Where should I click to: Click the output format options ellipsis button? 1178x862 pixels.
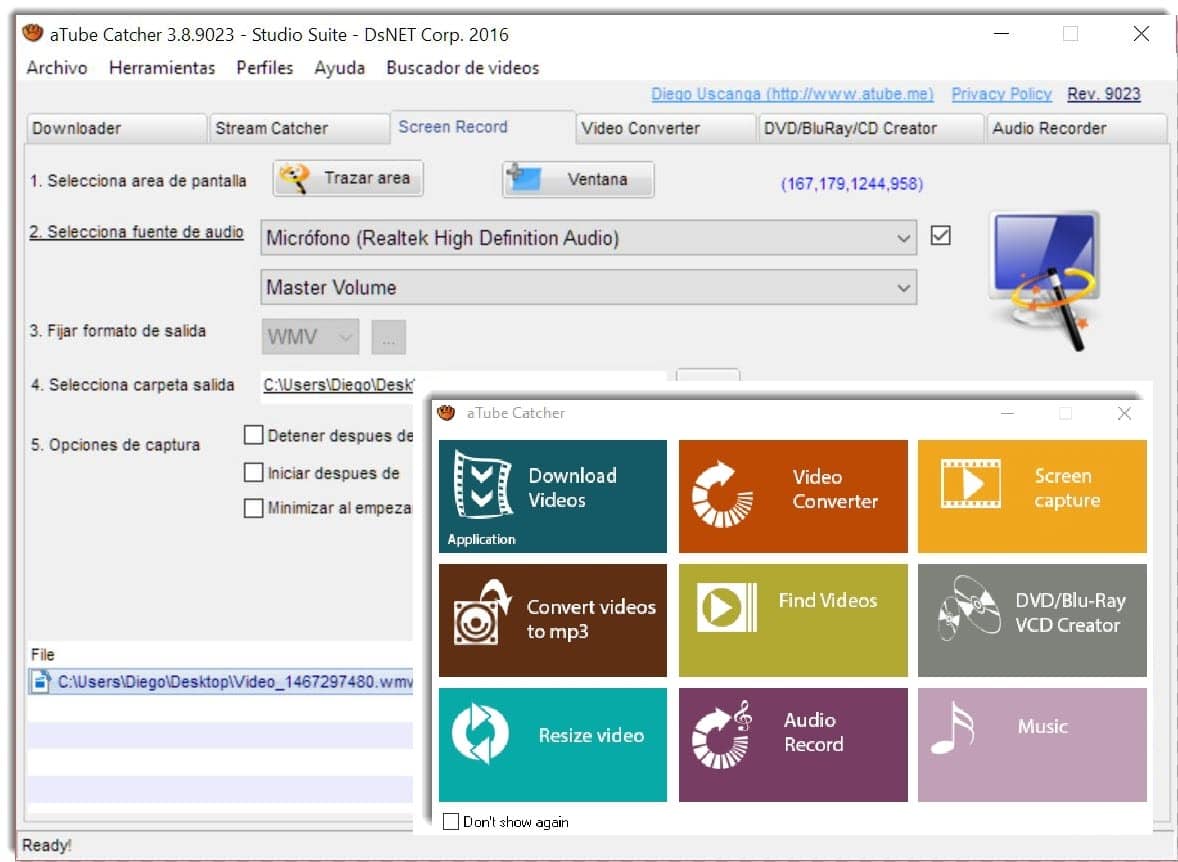tap(388, 337)
